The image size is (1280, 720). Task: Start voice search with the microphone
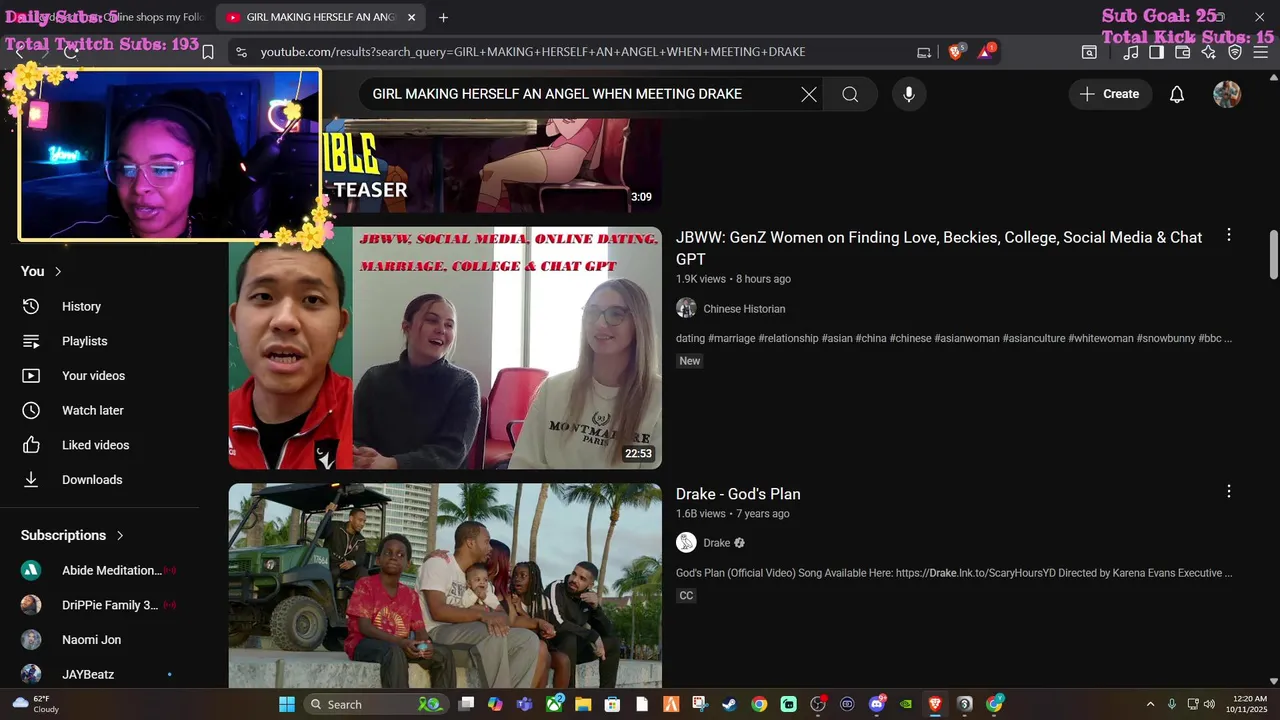(908, 94)
